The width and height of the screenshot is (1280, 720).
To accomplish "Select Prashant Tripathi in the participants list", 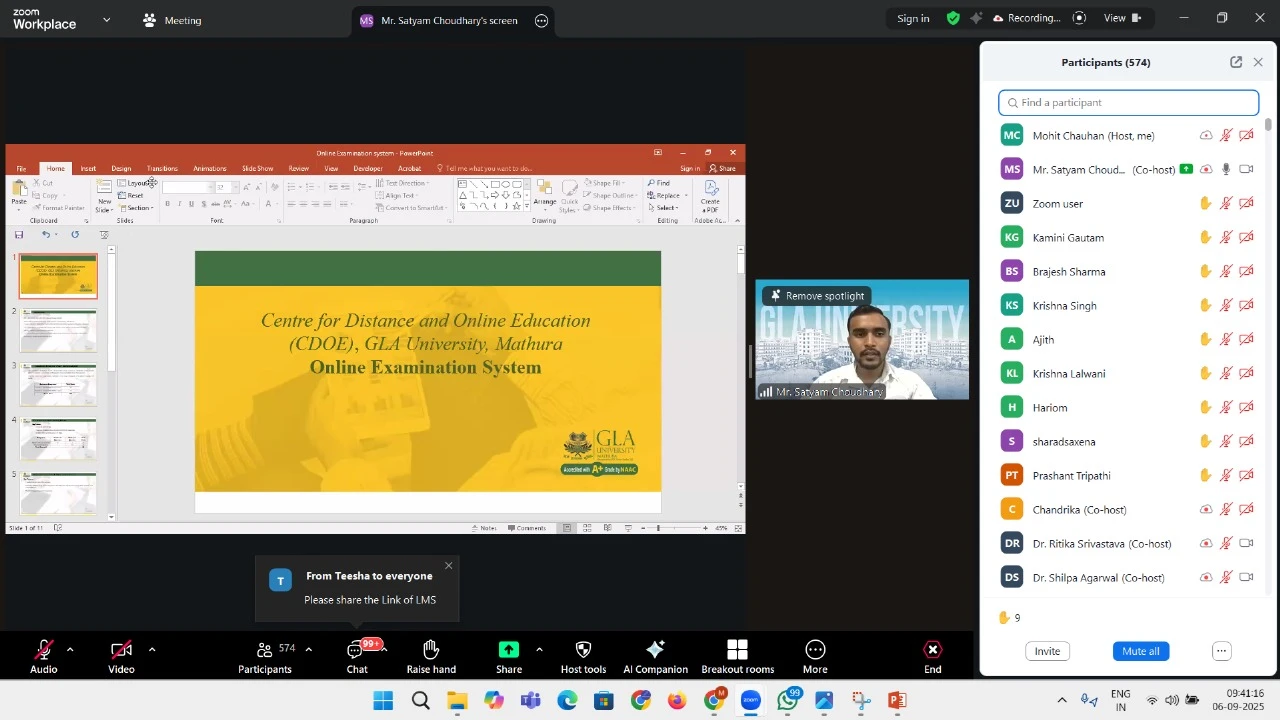I will tap(1072, 476).
